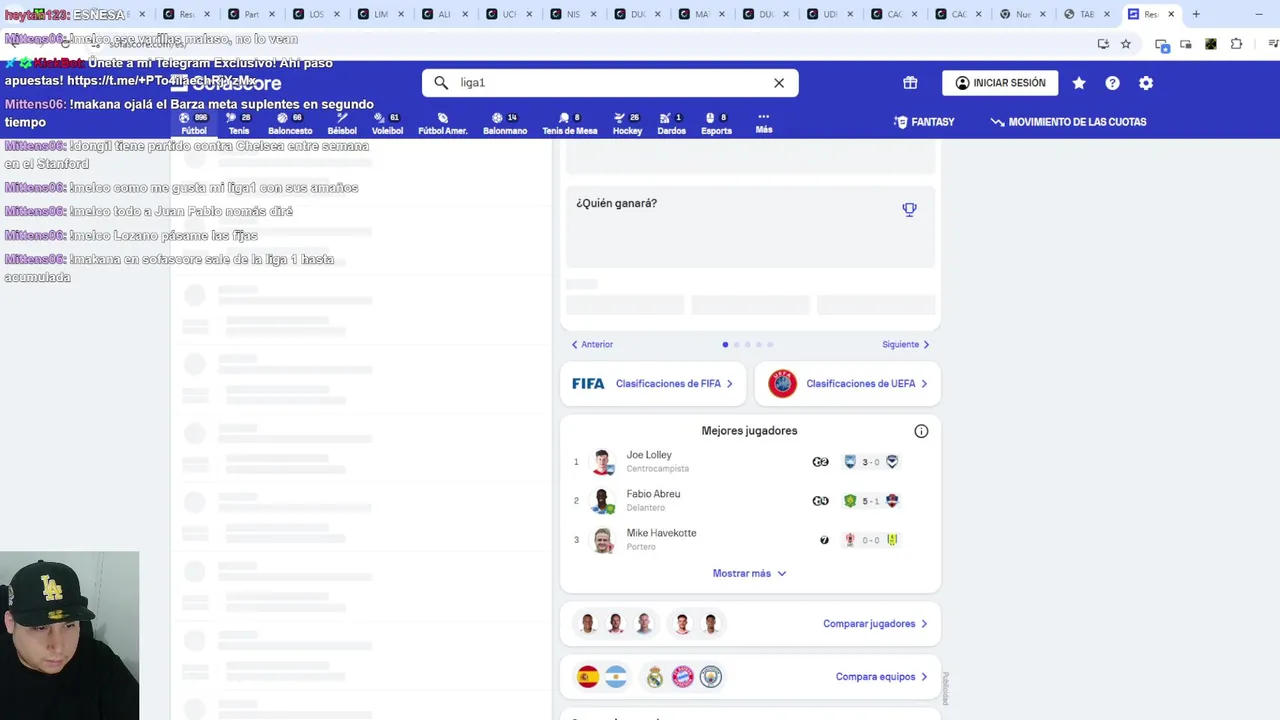Click the name Fabio Abreu
1280x720 pixels.
pos(653,494)
